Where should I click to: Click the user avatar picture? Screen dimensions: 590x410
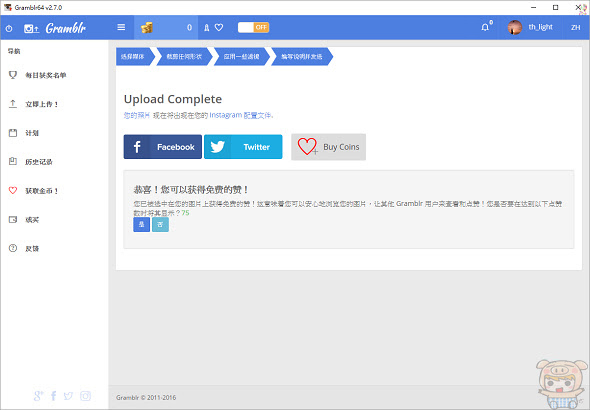click(x=514, y=27)
